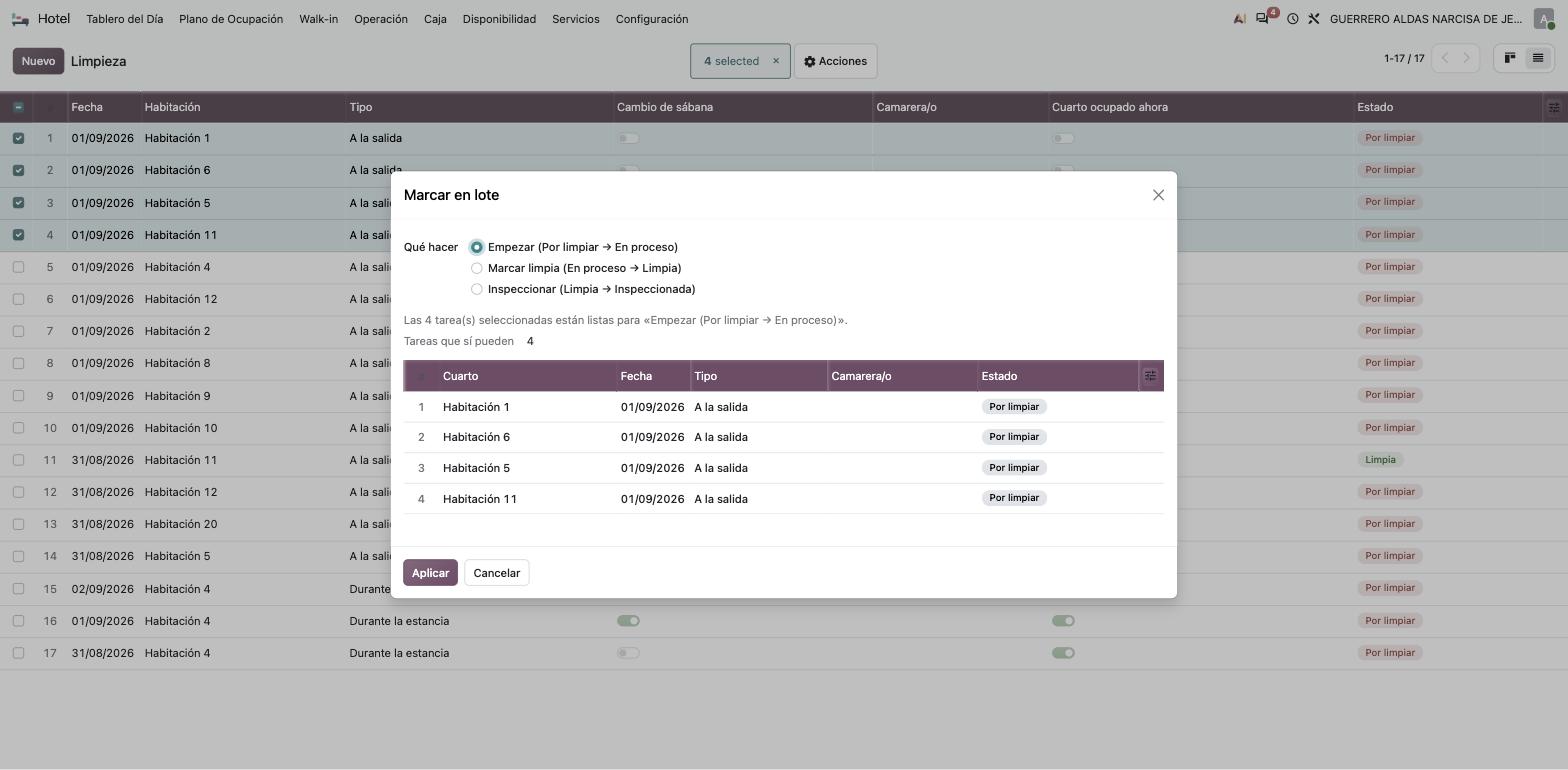The image size is (1568, 770).
Task: Open the user avatar menu
Action: coord(1544,19)
